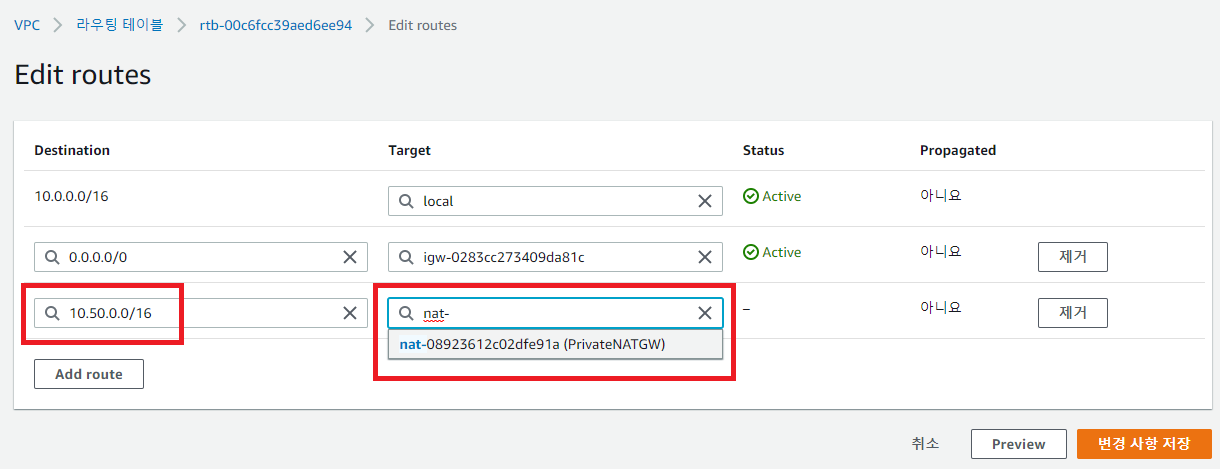Cancel editing with 취소
The height and width of the screenshot is (469, 1220).
[x=925, y=444]
